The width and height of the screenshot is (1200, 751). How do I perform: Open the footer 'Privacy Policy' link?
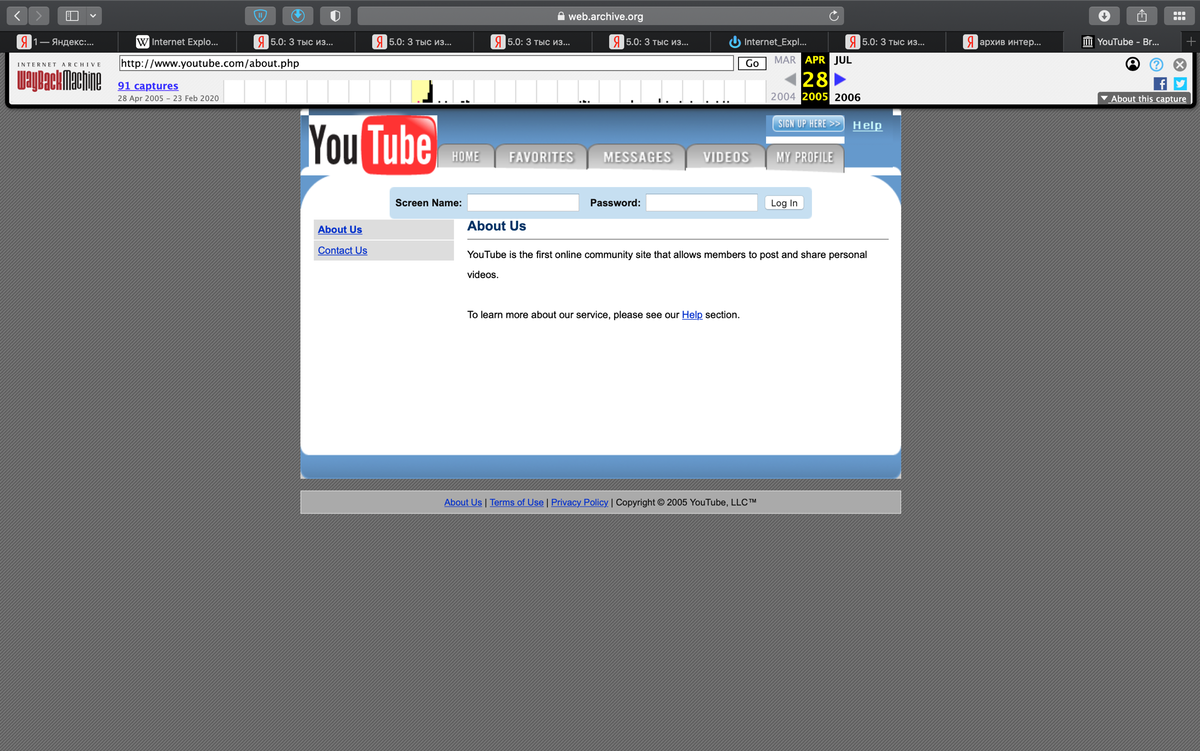[x=580, y=503]
